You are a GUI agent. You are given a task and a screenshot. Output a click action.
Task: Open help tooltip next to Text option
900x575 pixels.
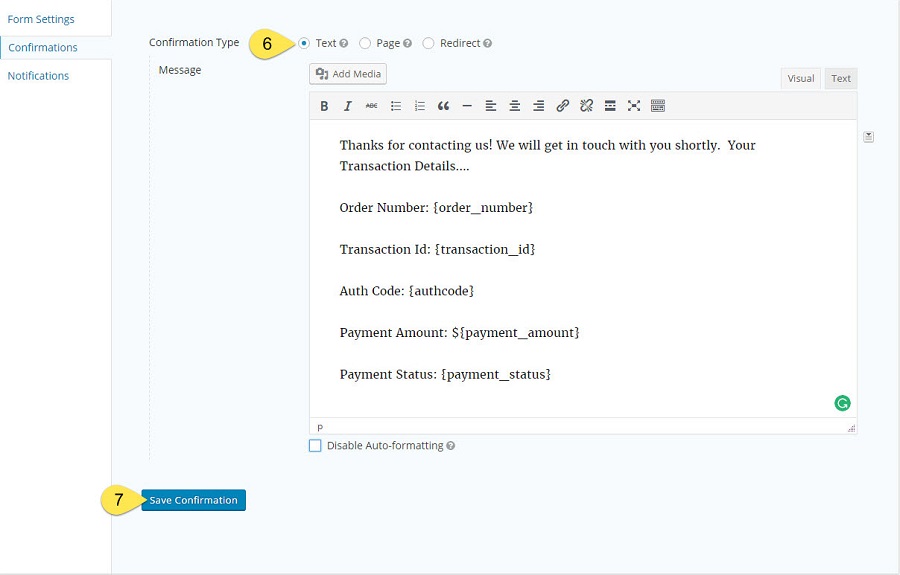pyautogui.click(x=344, y=43)
